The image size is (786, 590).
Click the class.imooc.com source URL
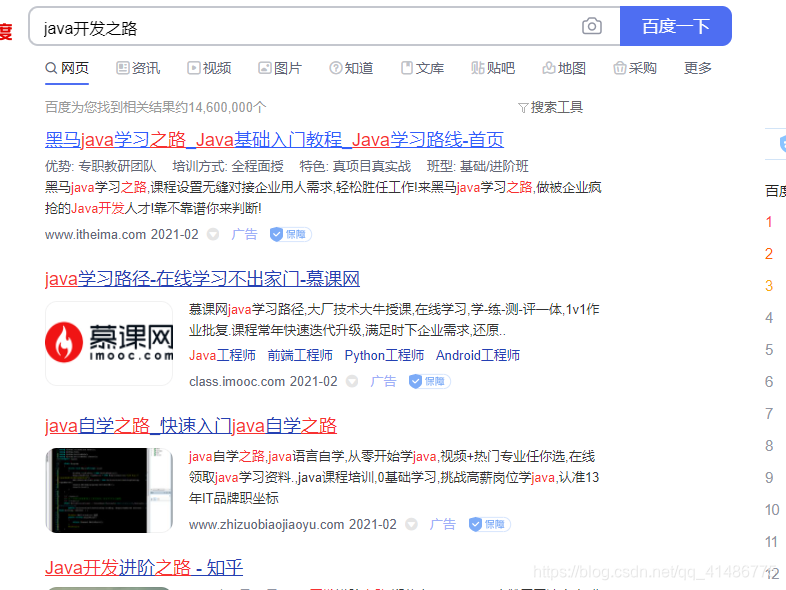(x=237, y=381)
